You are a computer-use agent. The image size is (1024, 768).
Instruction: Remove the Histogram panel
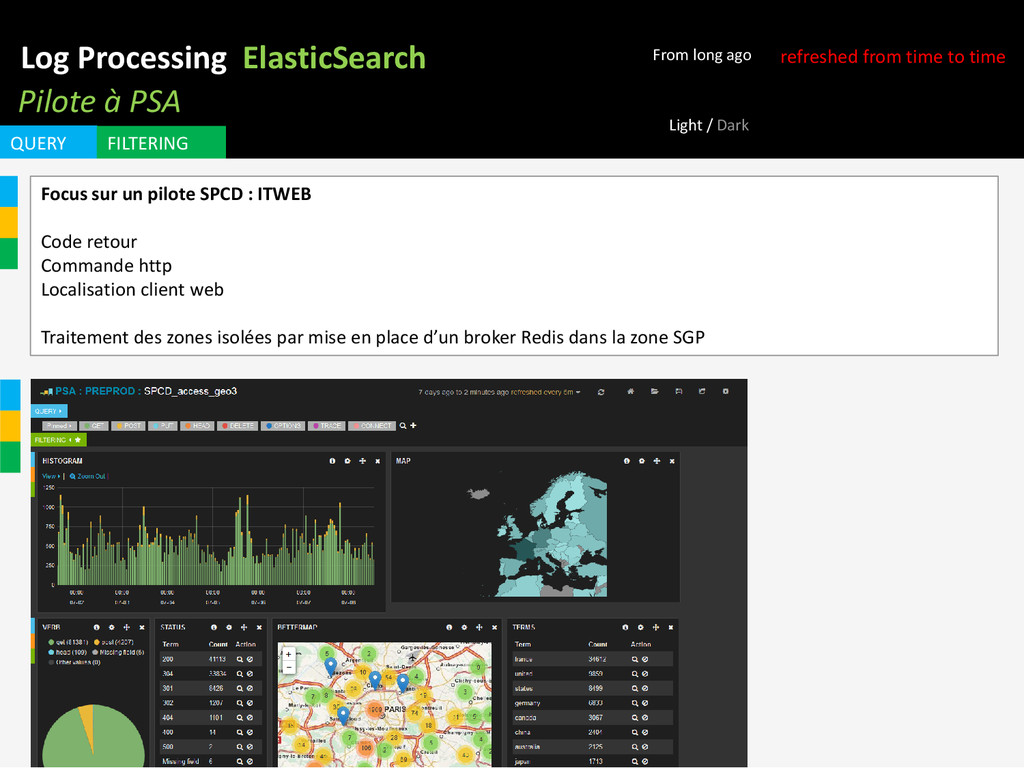pos(377,461)
